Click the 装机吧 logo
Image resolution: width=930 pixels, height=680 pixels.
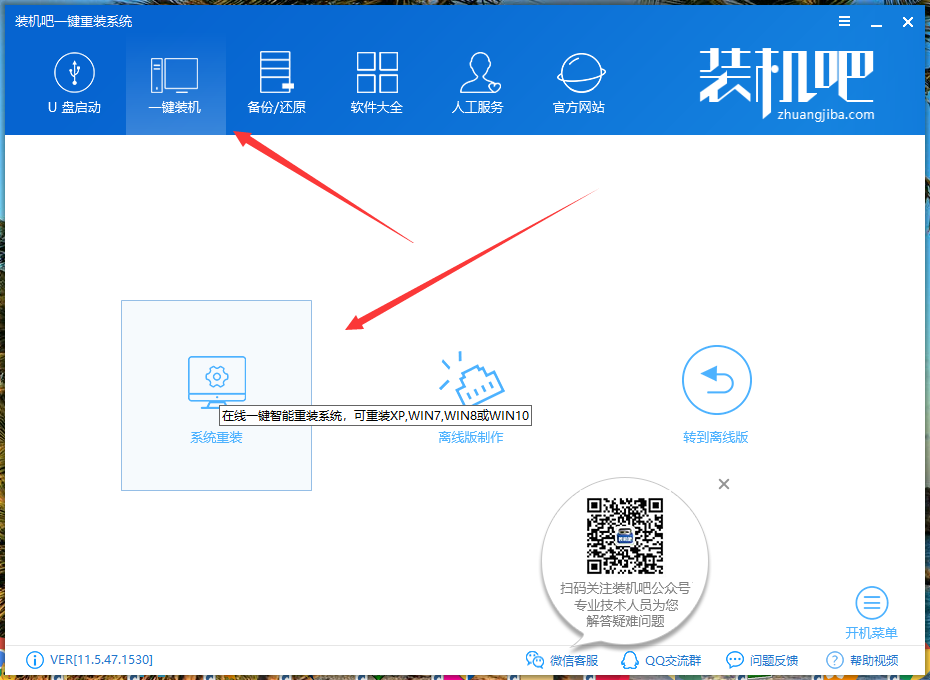point(784,80)
